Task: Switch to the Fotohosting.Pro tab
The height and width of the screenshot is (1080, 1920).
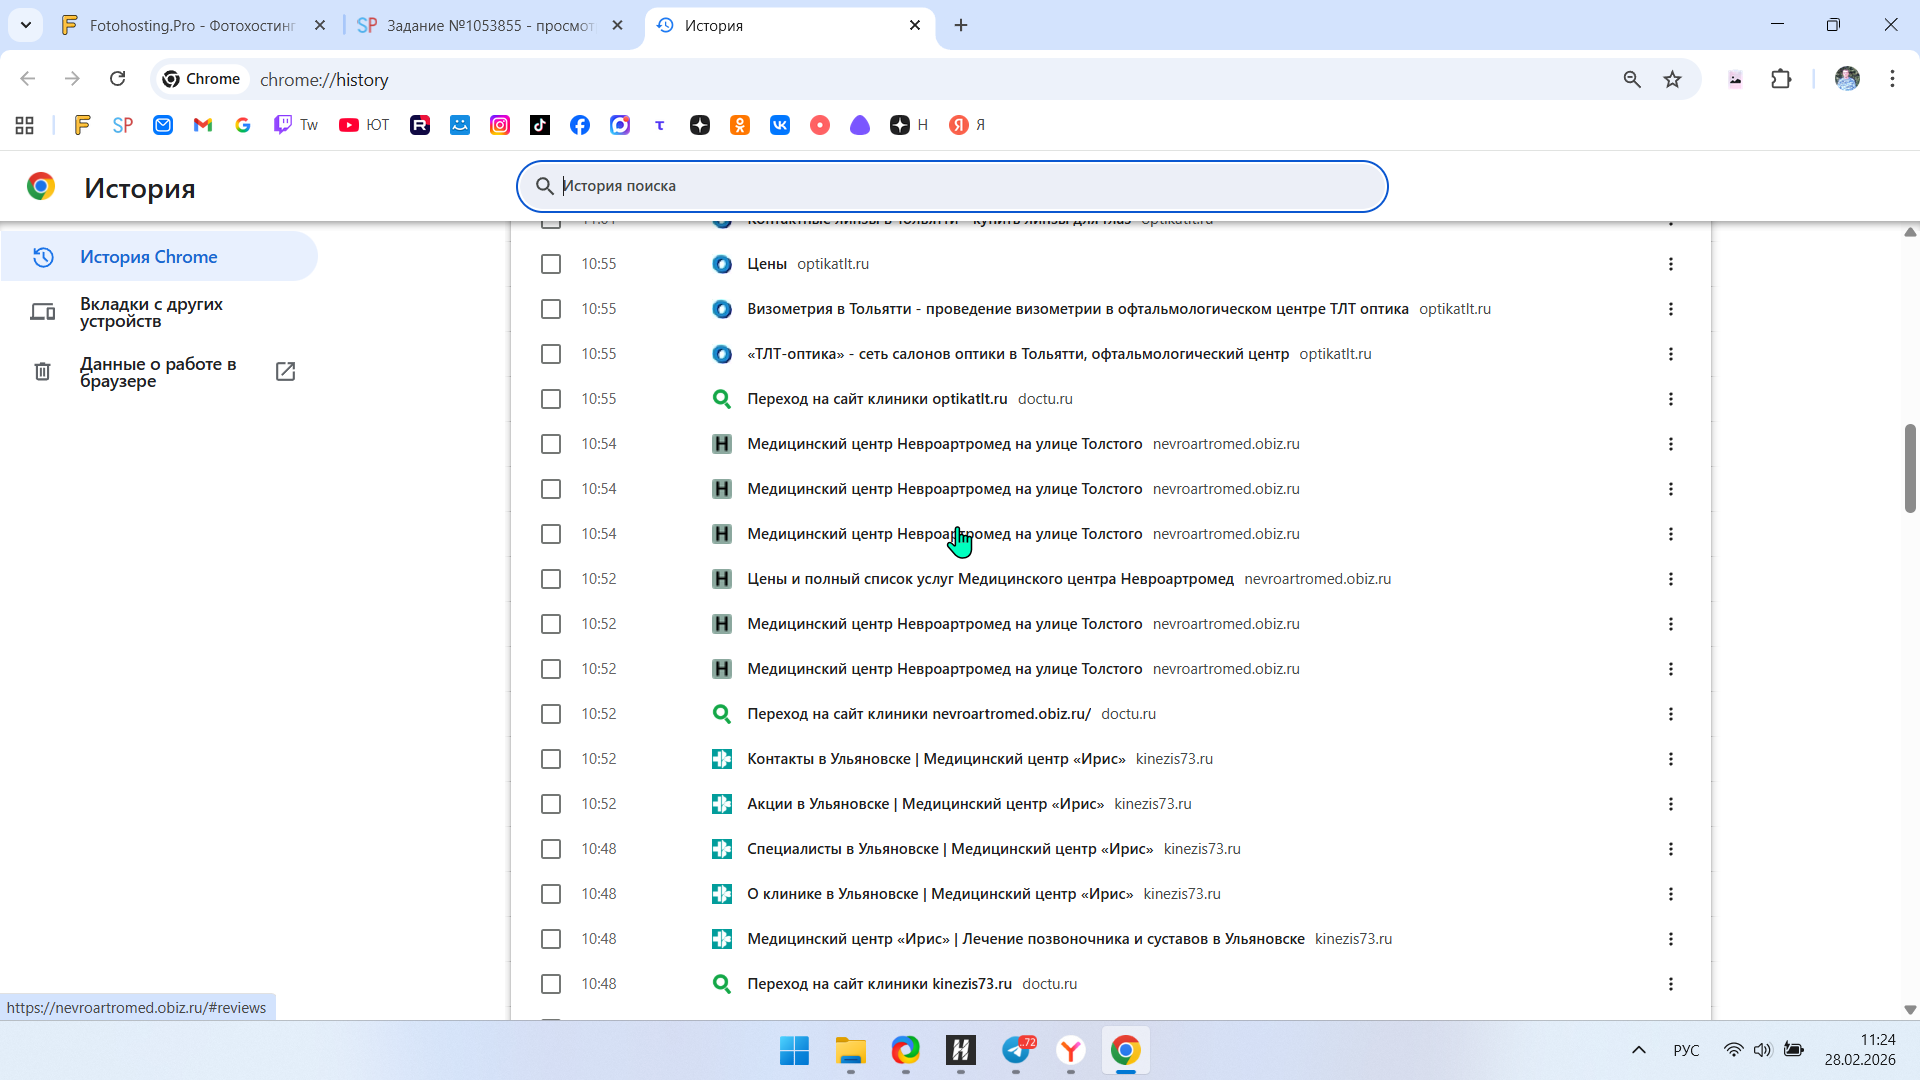Action: (x=192, y=26)
